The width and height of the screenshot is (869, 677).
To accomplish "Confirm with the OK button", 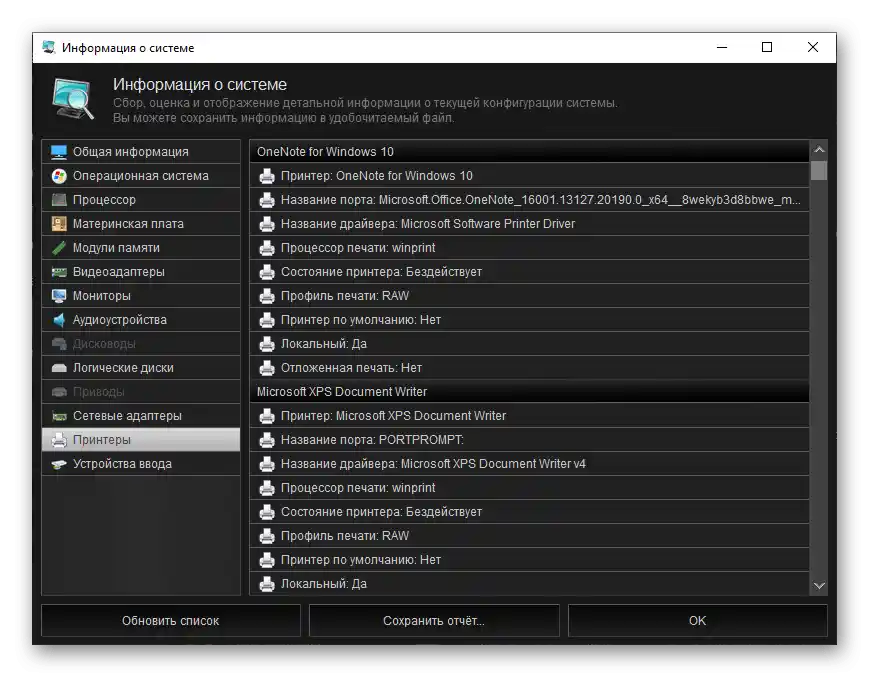I will point(697,620).
